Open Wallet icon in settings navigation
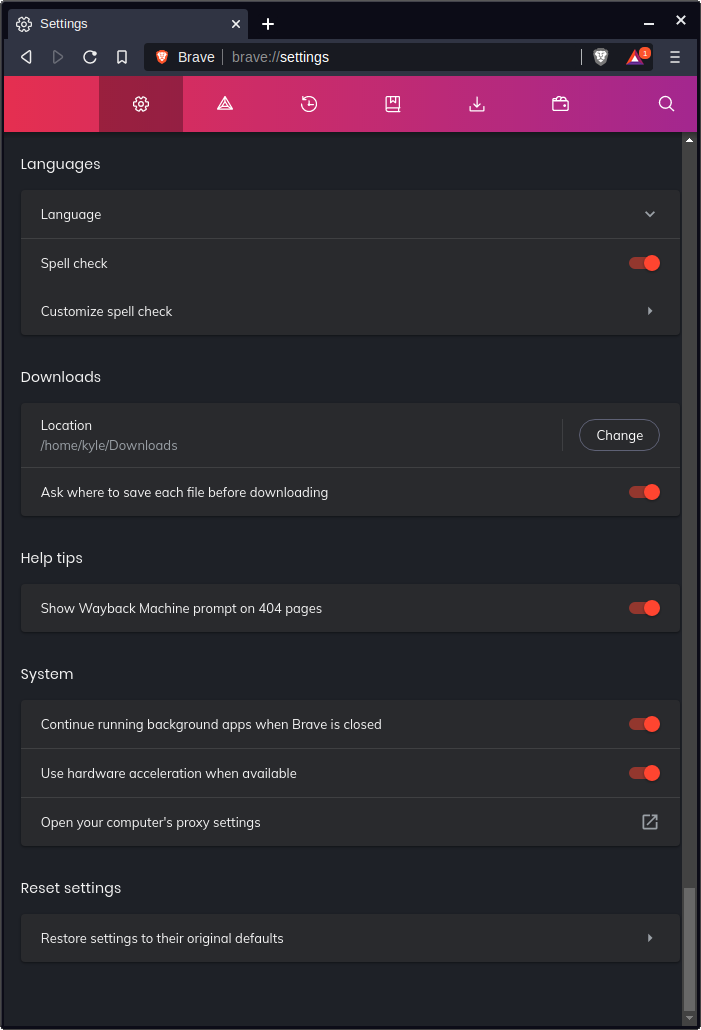The image size is (701, 1030). [561, 103]
